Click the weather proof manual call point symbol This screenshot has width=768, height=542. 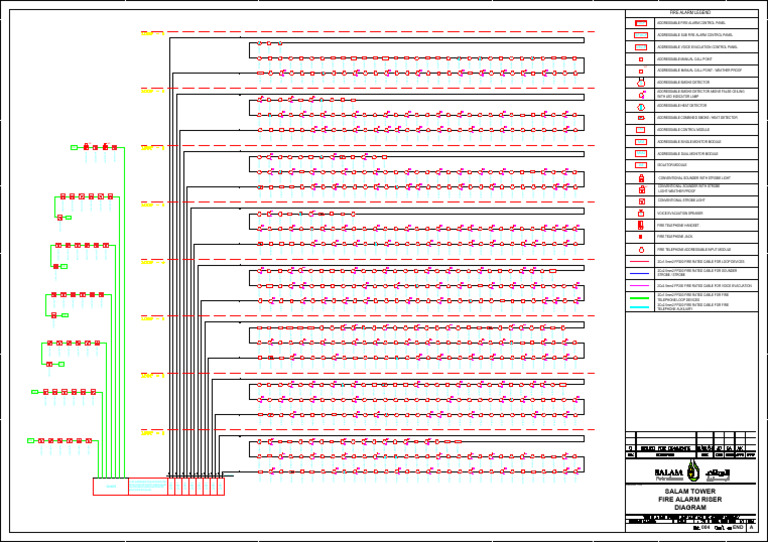tap(641, 71)
